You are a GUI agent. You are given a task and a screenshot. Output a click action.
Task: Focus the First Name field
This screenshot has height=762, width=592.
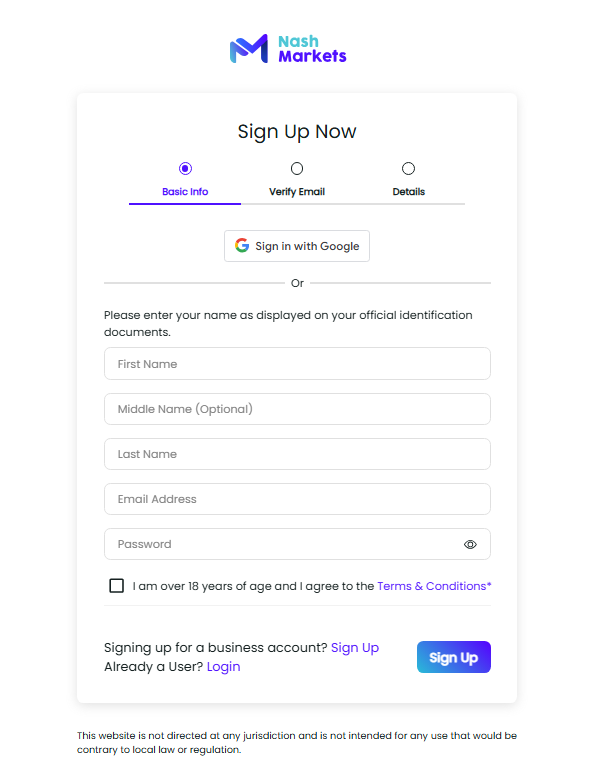[297, 364]
